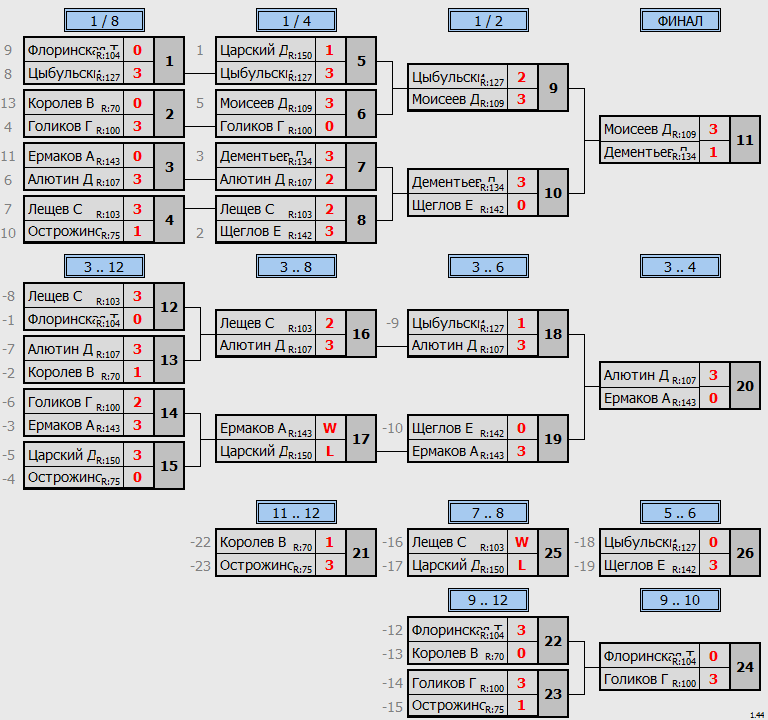Image resolution: width=768 pixels, height=720 pixels.
Task: Open the 9 .. 12 placement header
Action: 488,600
